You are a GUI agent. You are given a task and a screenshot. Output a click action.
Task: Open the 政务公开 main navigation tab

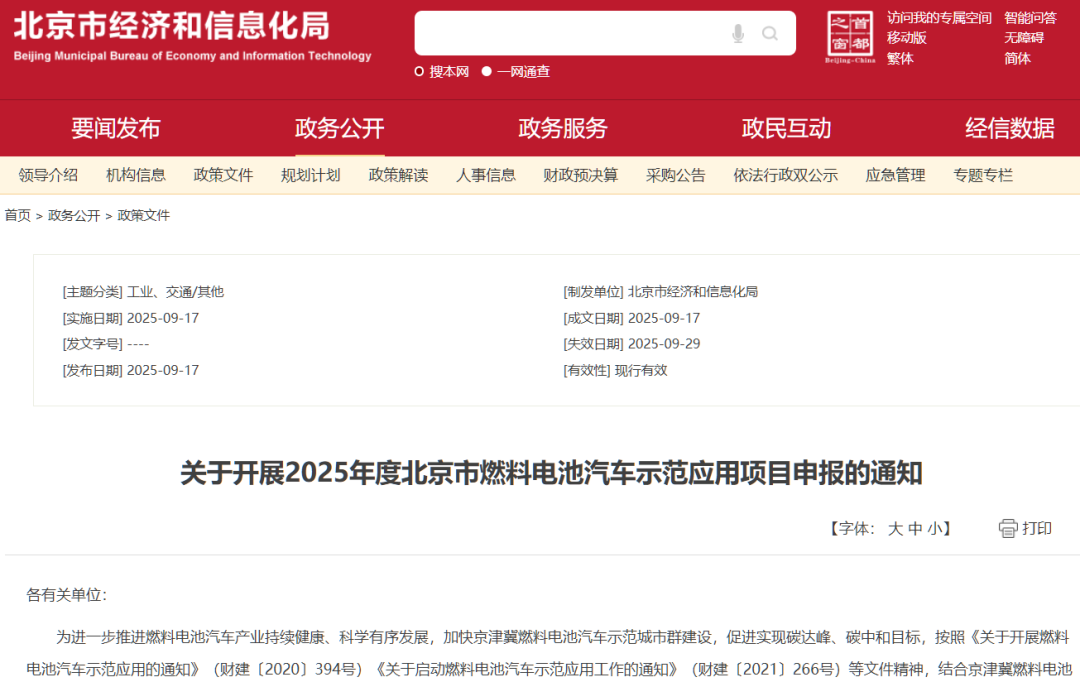(339, 128)
